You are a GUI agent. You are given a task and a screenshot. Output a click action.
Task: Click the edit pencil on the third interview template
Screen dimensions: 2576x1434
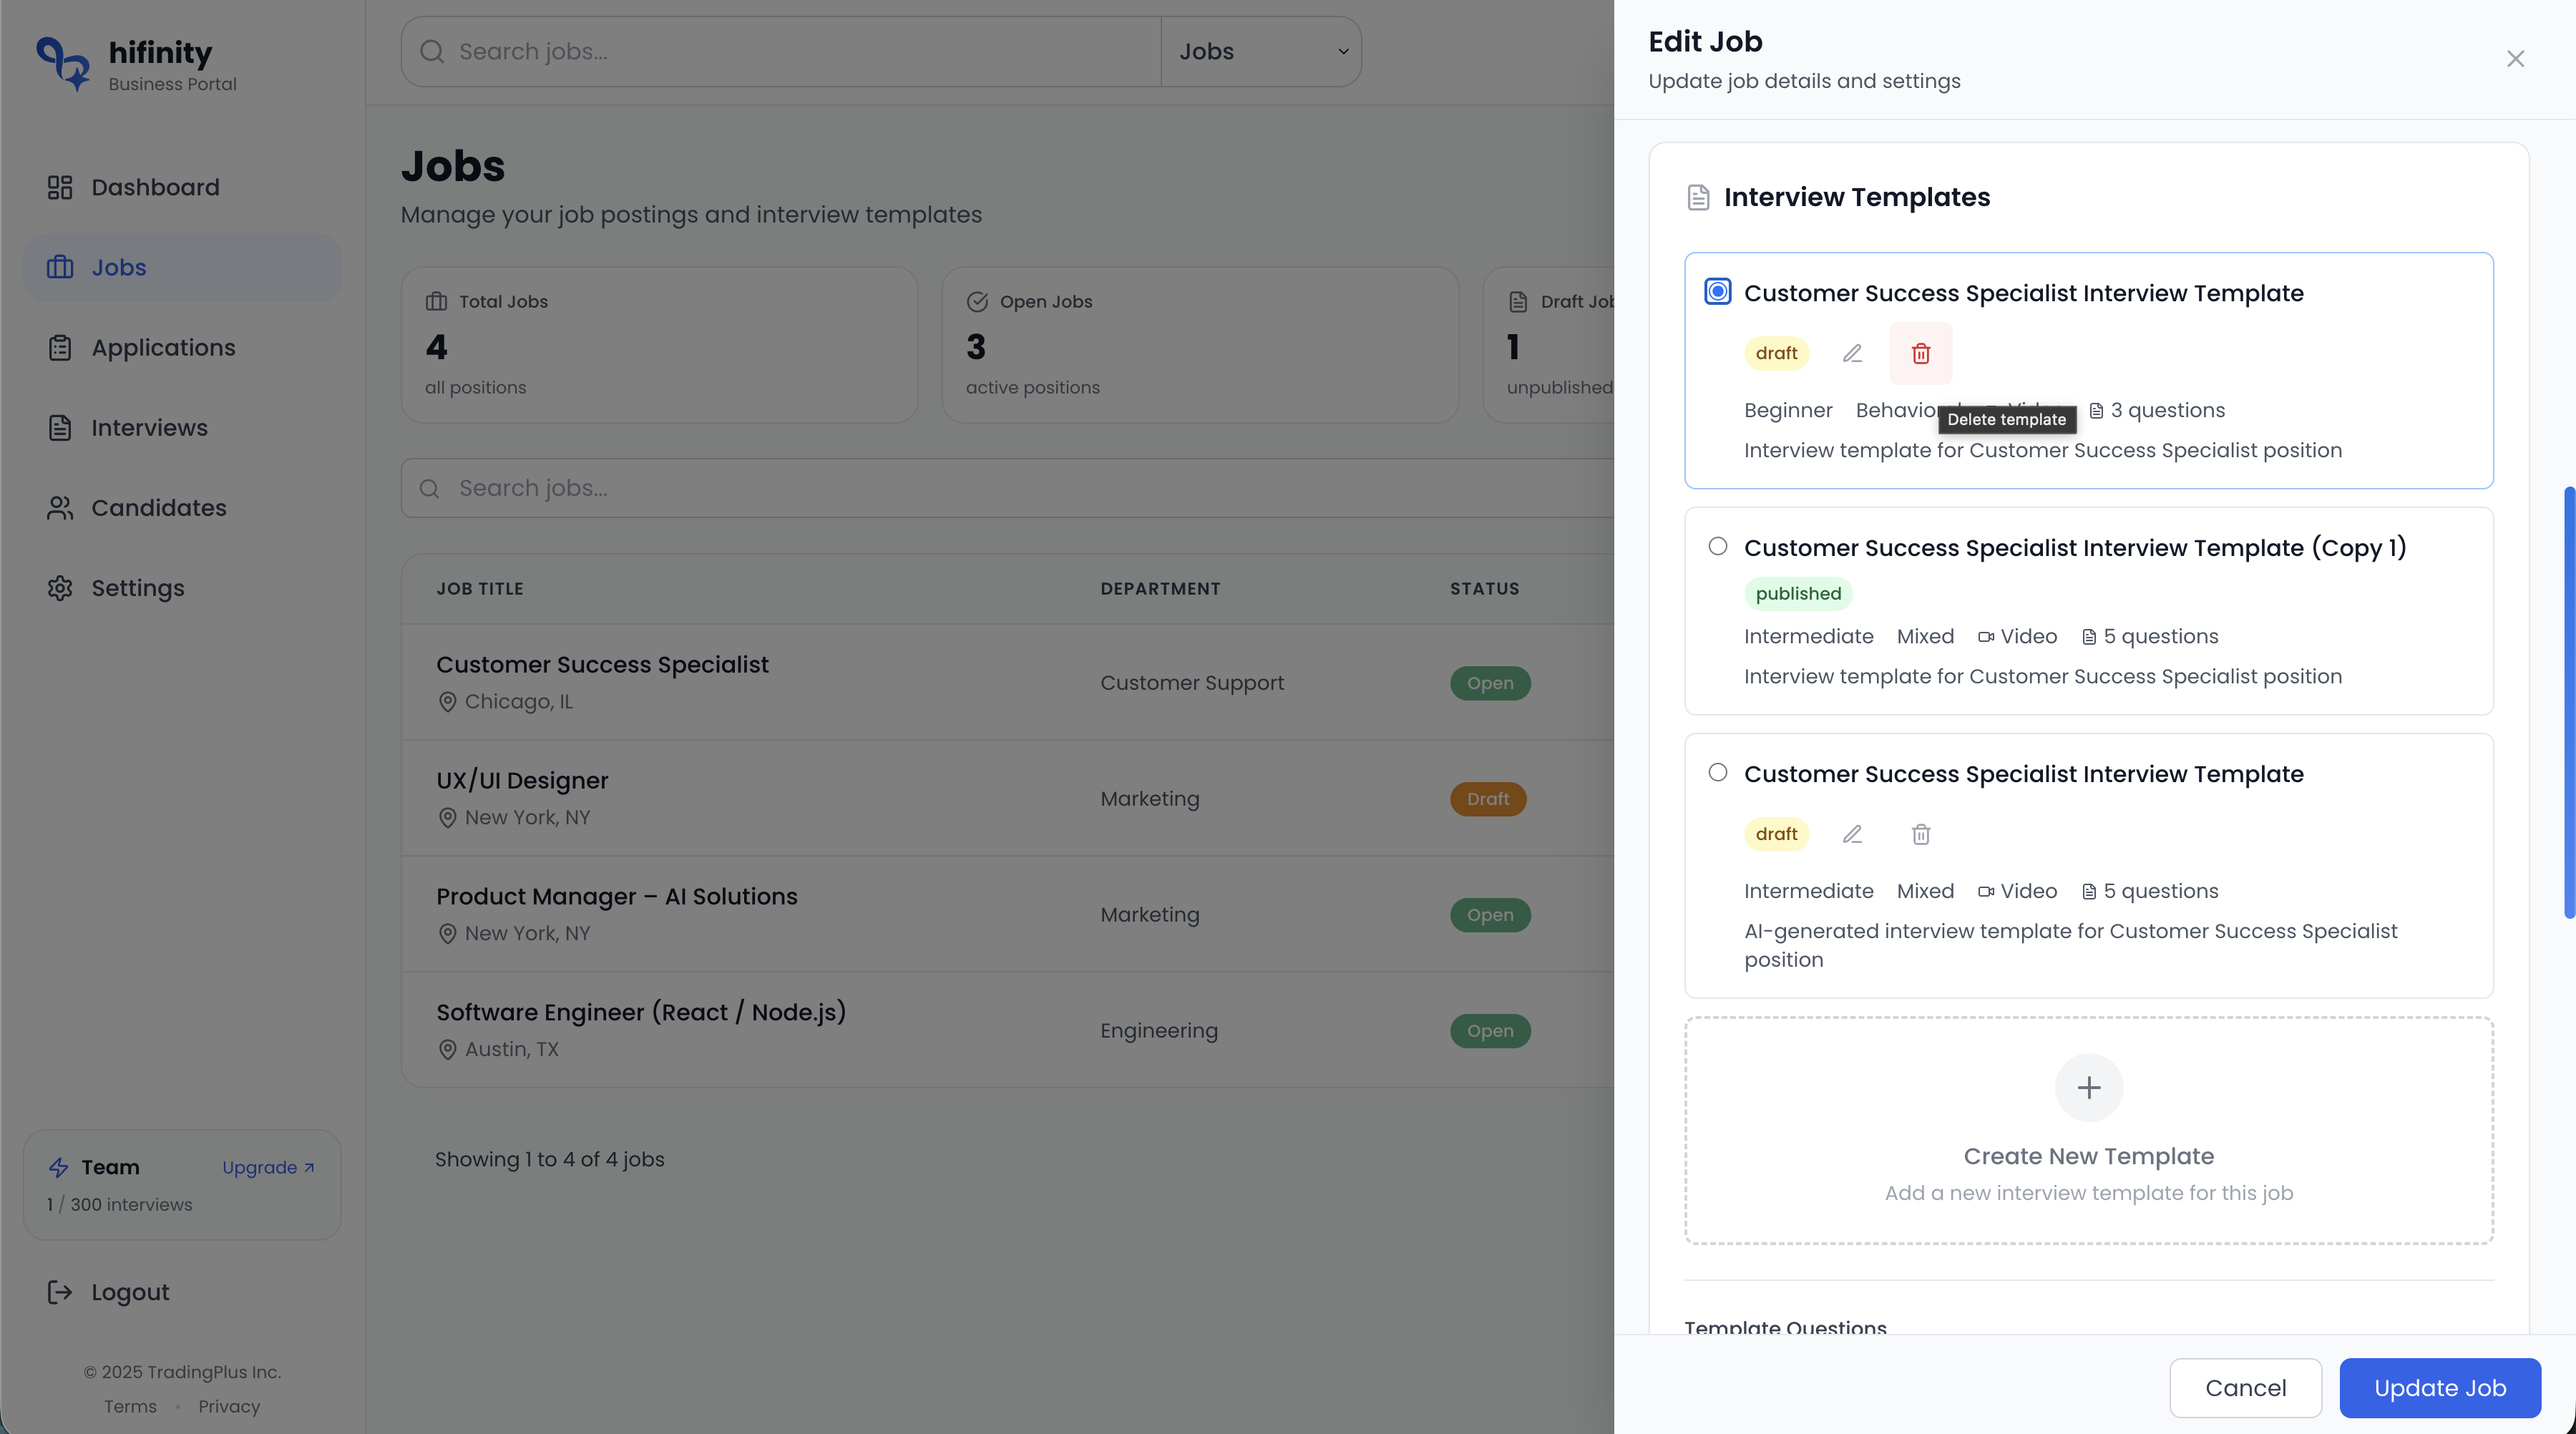(x=1852, y=834)
